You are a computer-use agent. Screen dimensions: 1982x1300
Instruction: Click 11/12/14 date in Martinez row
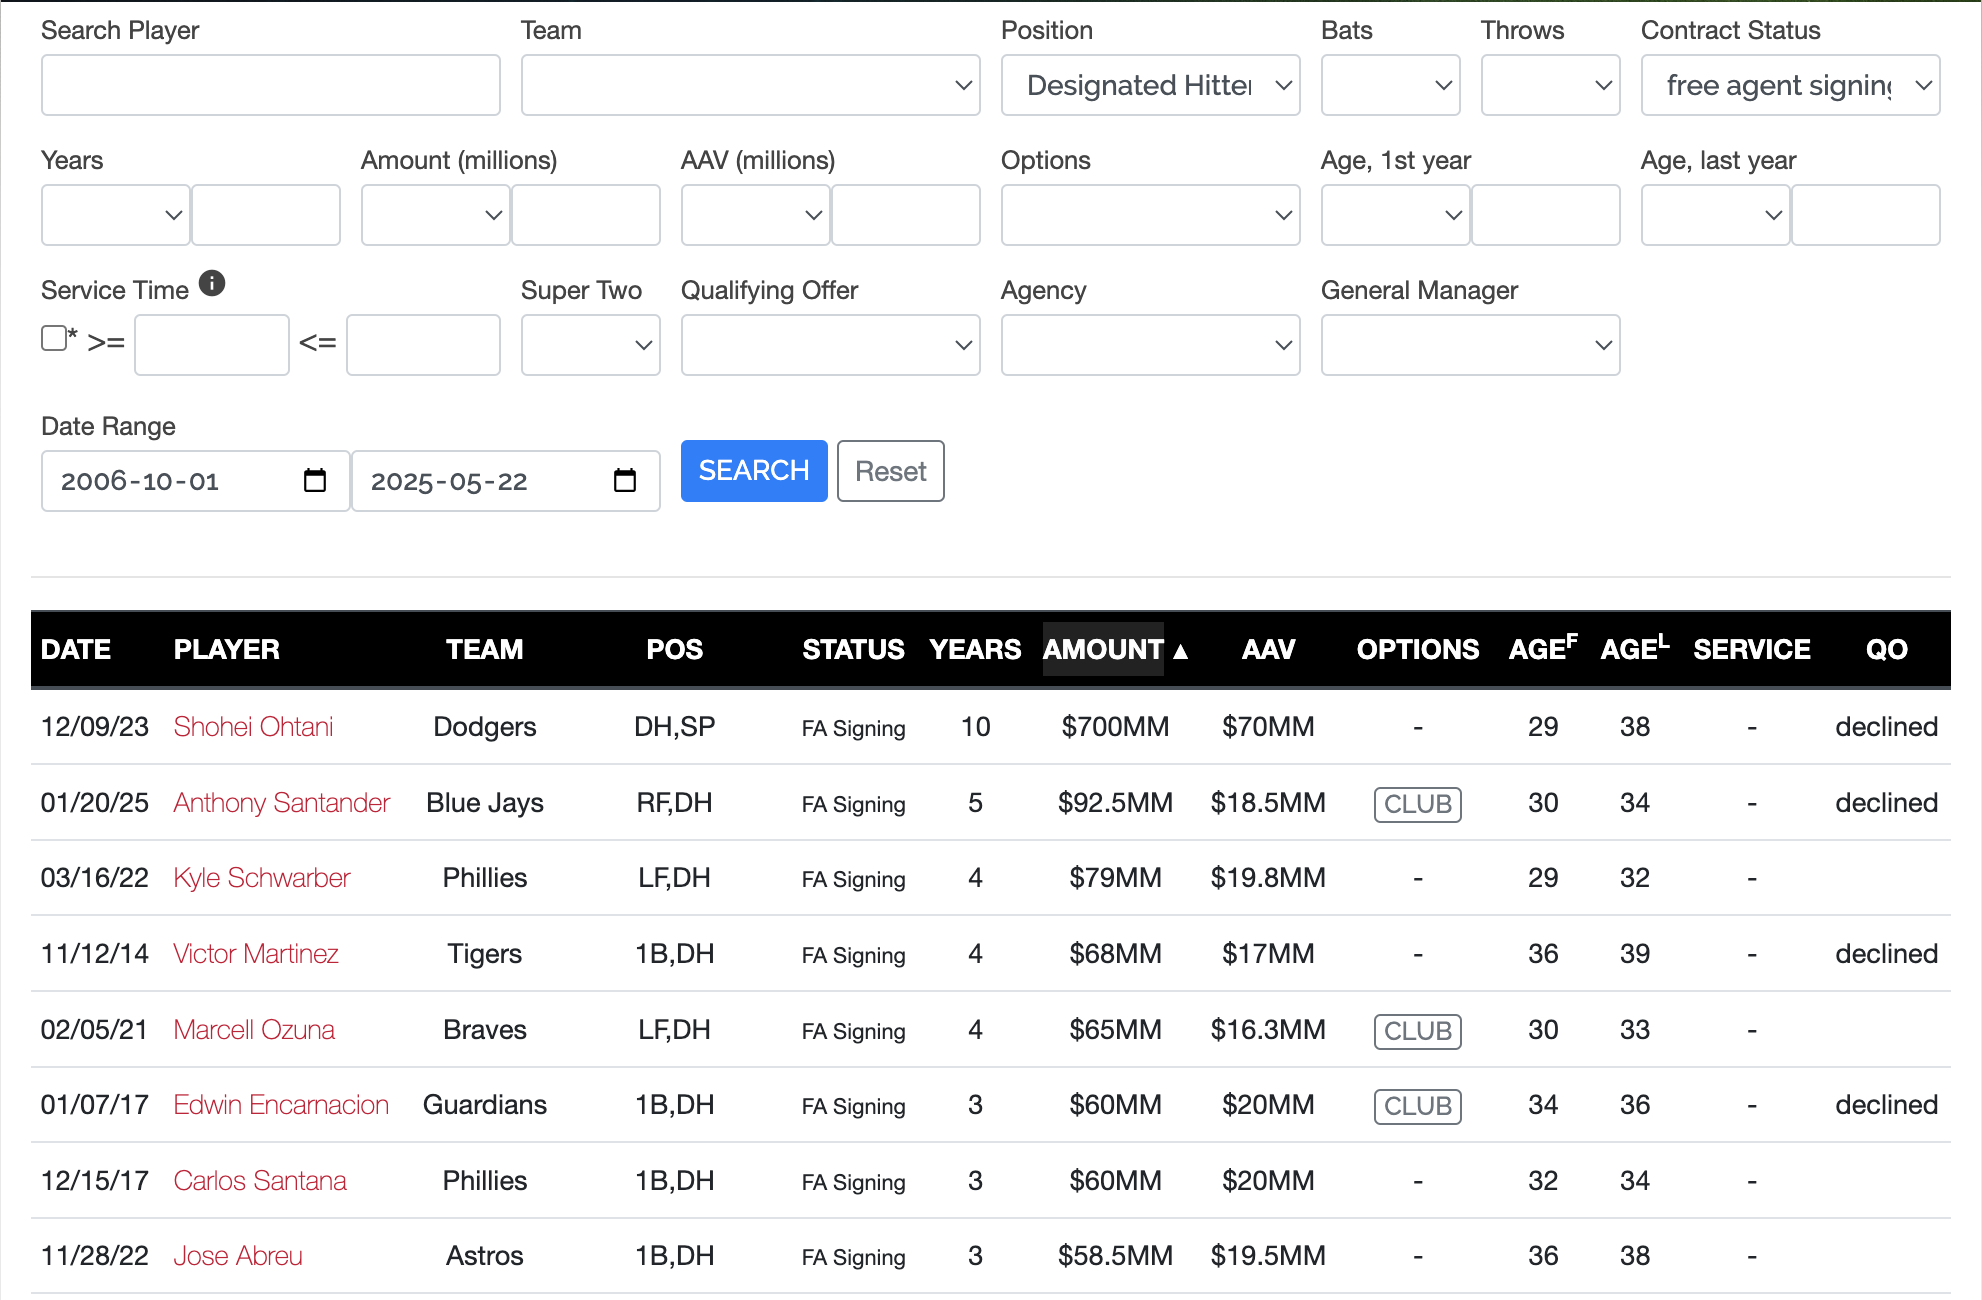94,954
